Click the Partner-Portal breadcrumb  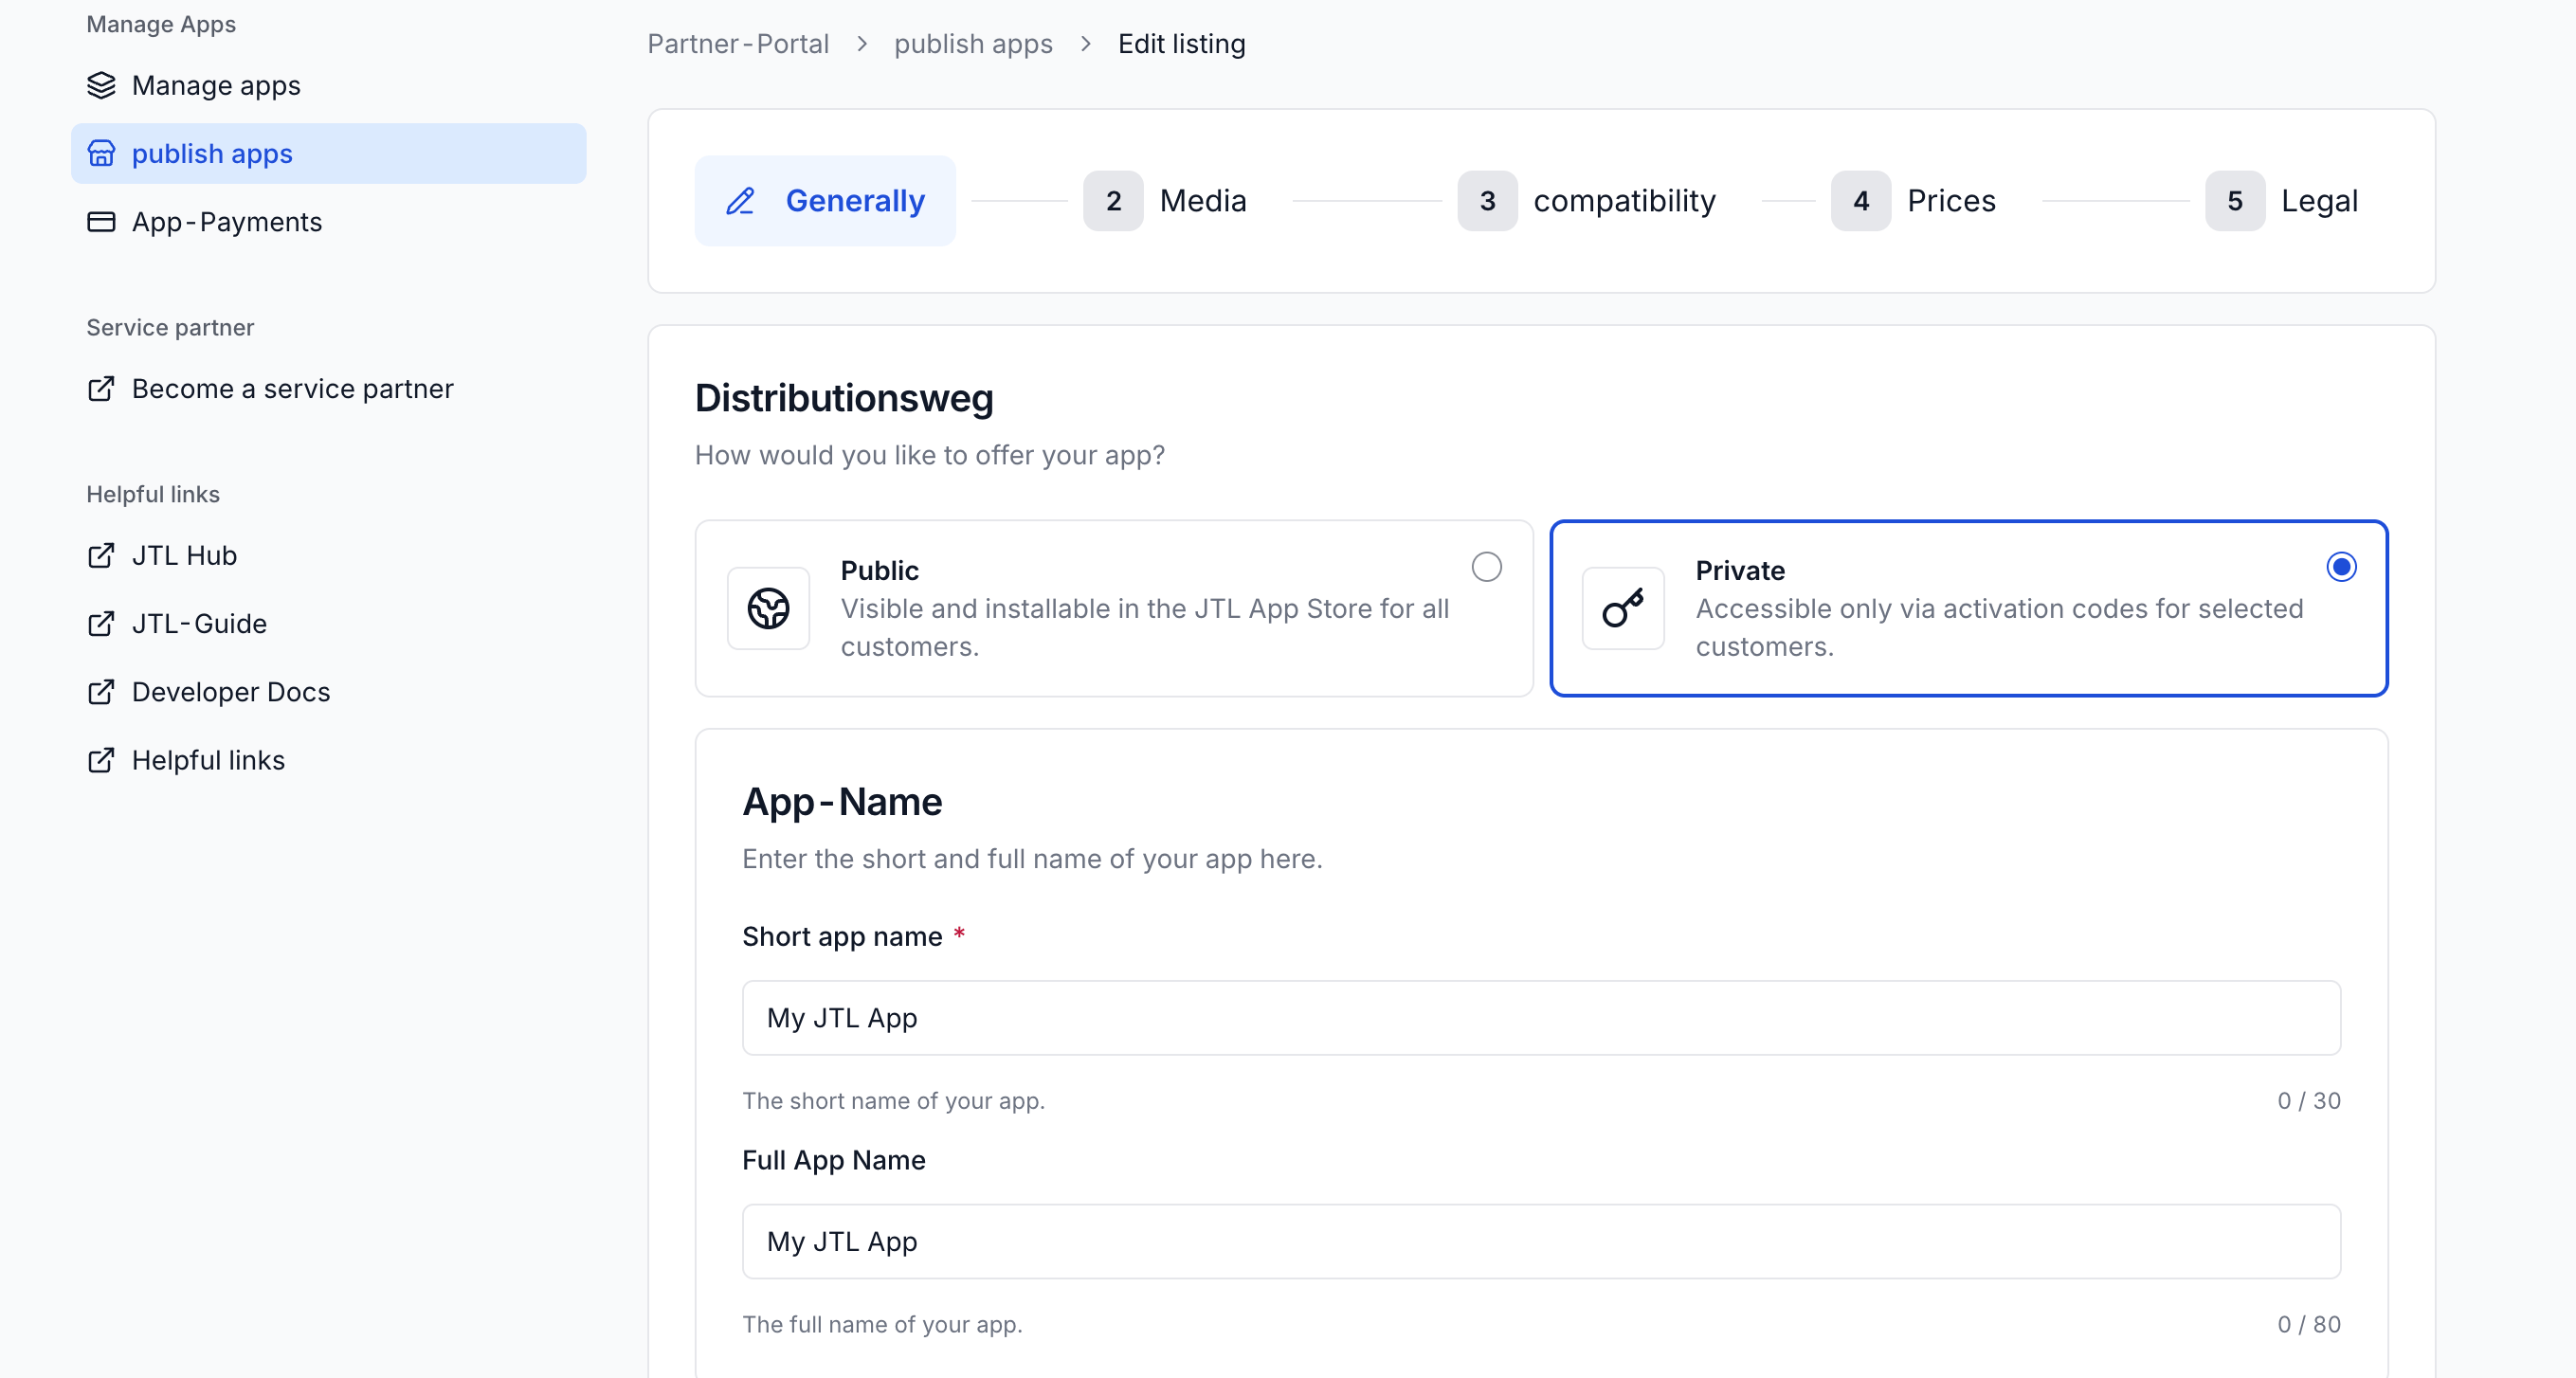tap(738, 44)
